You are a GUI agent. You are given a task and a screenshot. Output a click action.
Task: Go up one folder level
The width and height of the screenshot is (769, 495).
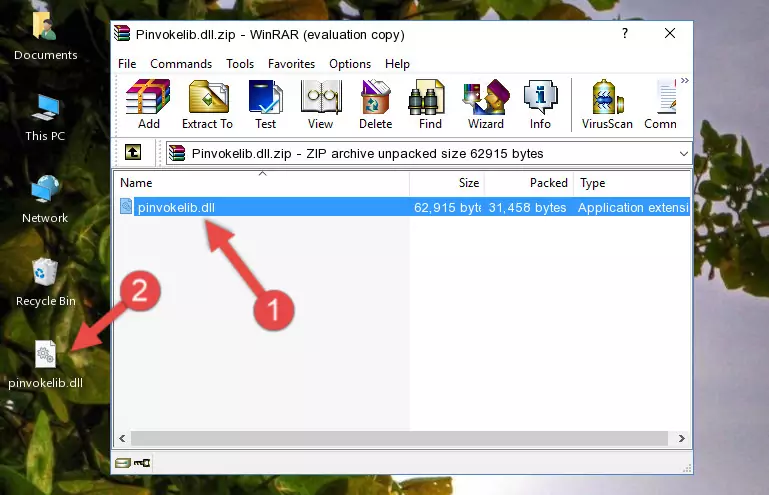(x=133, y=153)
